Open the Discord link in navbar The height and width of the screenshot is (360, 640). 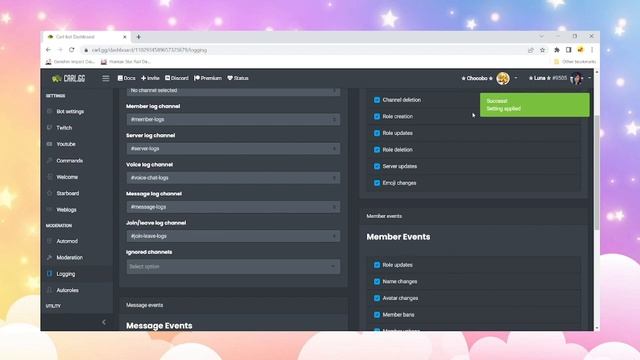click(x=177, y=78)
